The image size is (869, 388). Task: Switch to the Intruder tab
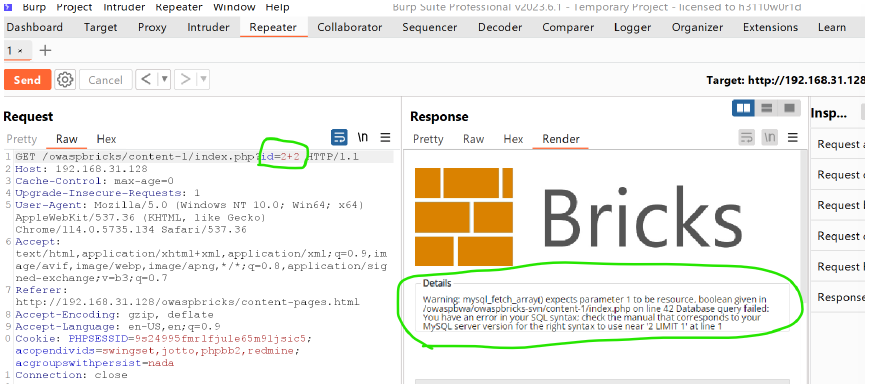208,27
